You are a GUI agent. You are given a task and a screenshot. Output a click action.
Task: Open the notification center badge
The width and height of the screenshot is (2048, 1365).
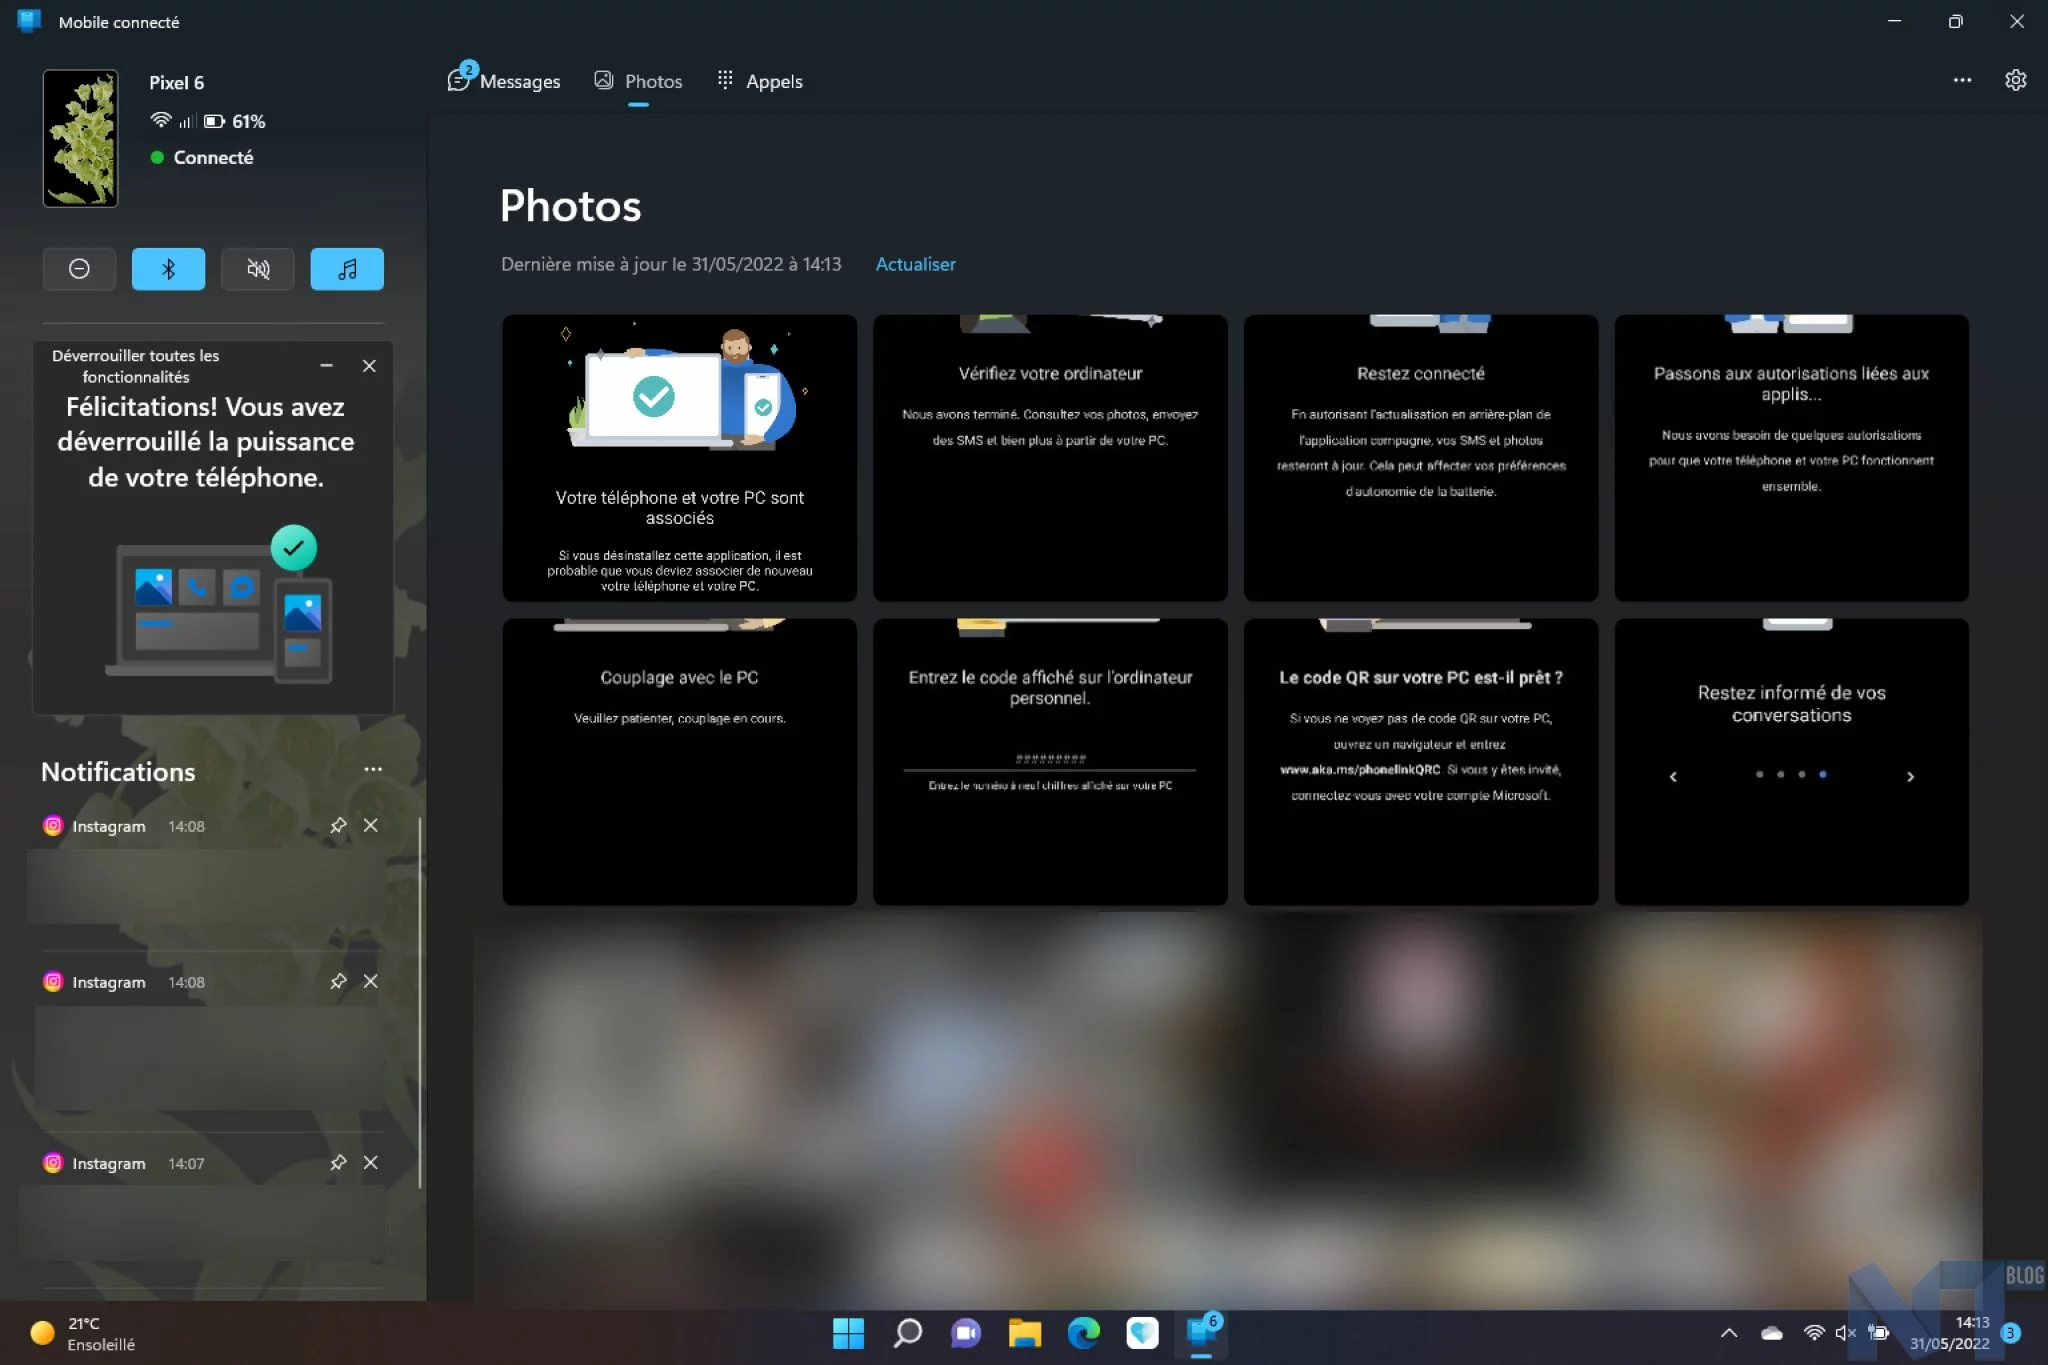2010,1333
